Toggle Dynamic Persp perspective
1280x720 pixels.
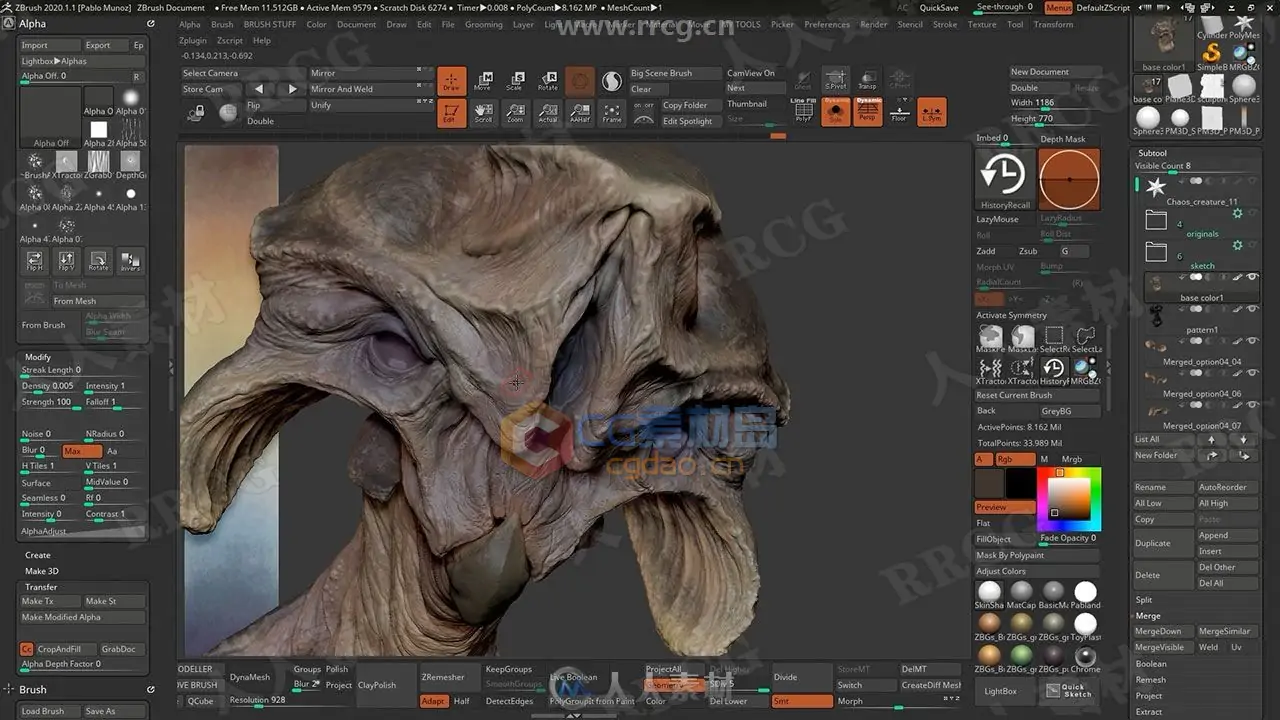tap(868, 112)
